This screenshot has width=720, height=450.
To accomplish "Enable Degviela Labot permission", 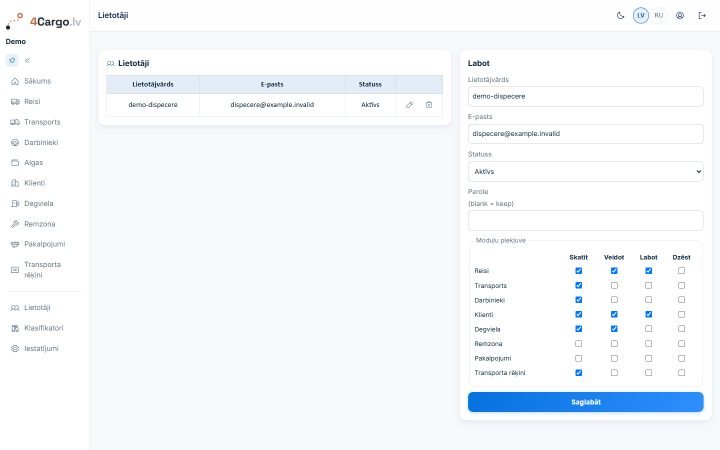I will coord(648,329).
